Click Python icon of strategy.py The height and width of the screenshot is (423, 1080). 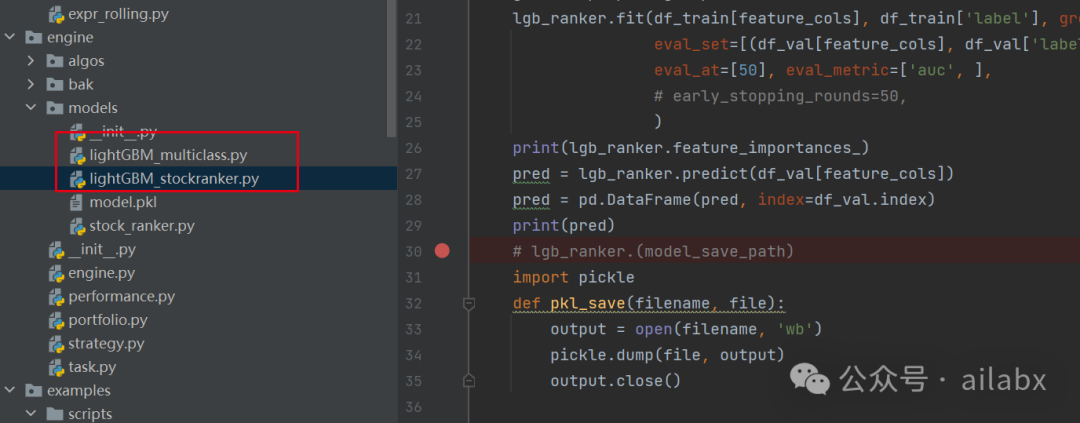tap(56, 344)
